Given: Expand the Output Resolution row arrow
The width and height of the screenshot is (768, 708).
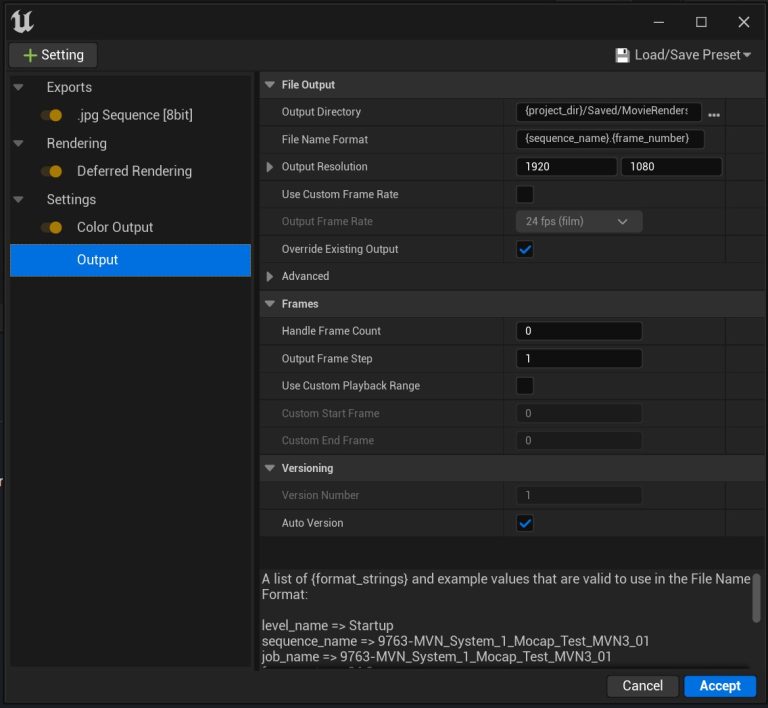Looking at the screenshot, I should click(270, 167).
